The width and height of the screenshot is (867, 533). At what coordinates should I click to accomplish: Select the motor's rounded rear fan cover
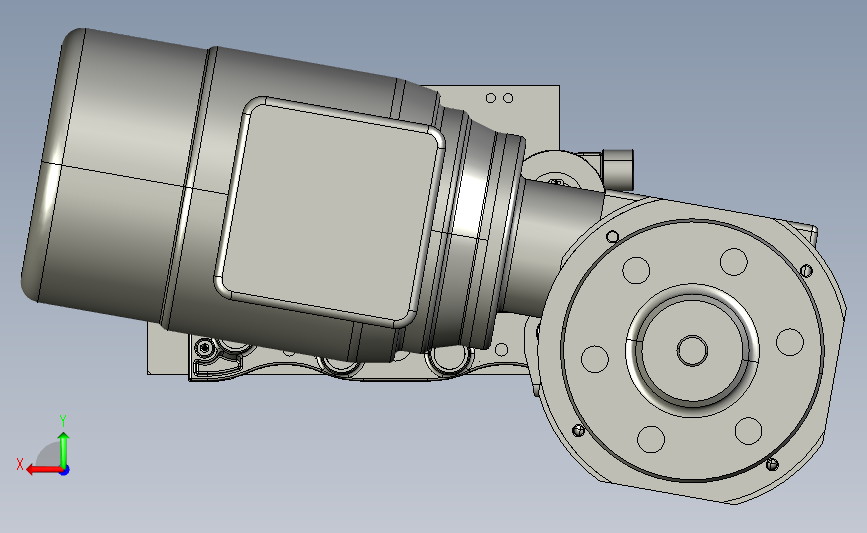click(113, 176)
